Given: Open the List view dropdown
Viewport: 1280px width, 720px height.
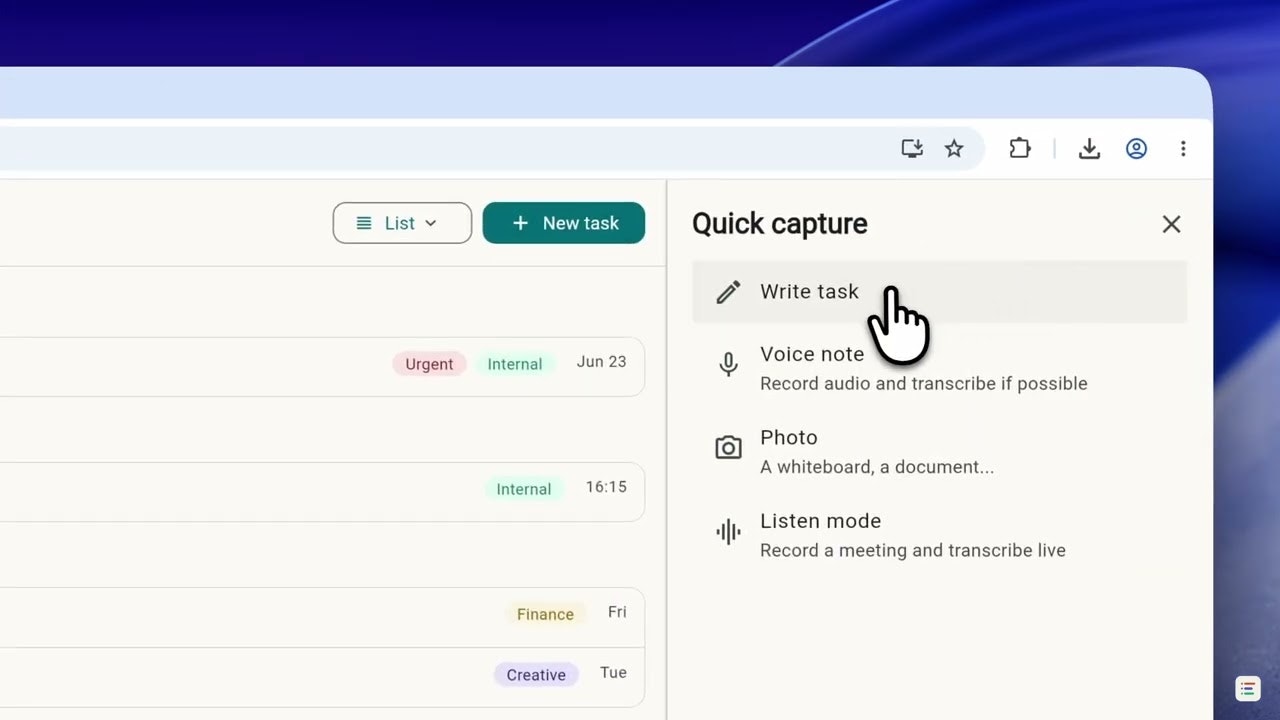Looking at the screenshot, I should 402,223.
